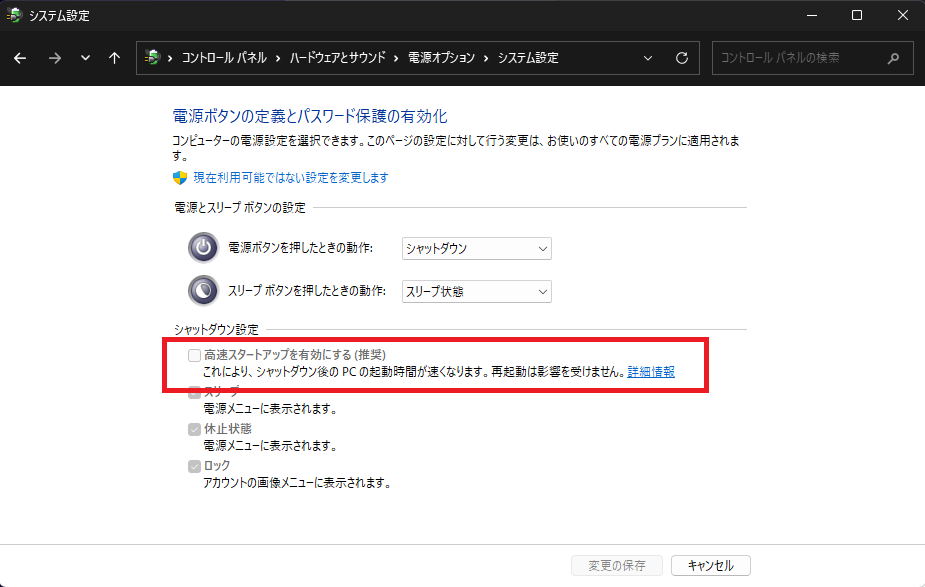The height and width of the screenshot is (587, 925).
Task: Go to ハードウェアとサウンド breadcrumb
Action: pyautogui.click(x=337, y=58)
